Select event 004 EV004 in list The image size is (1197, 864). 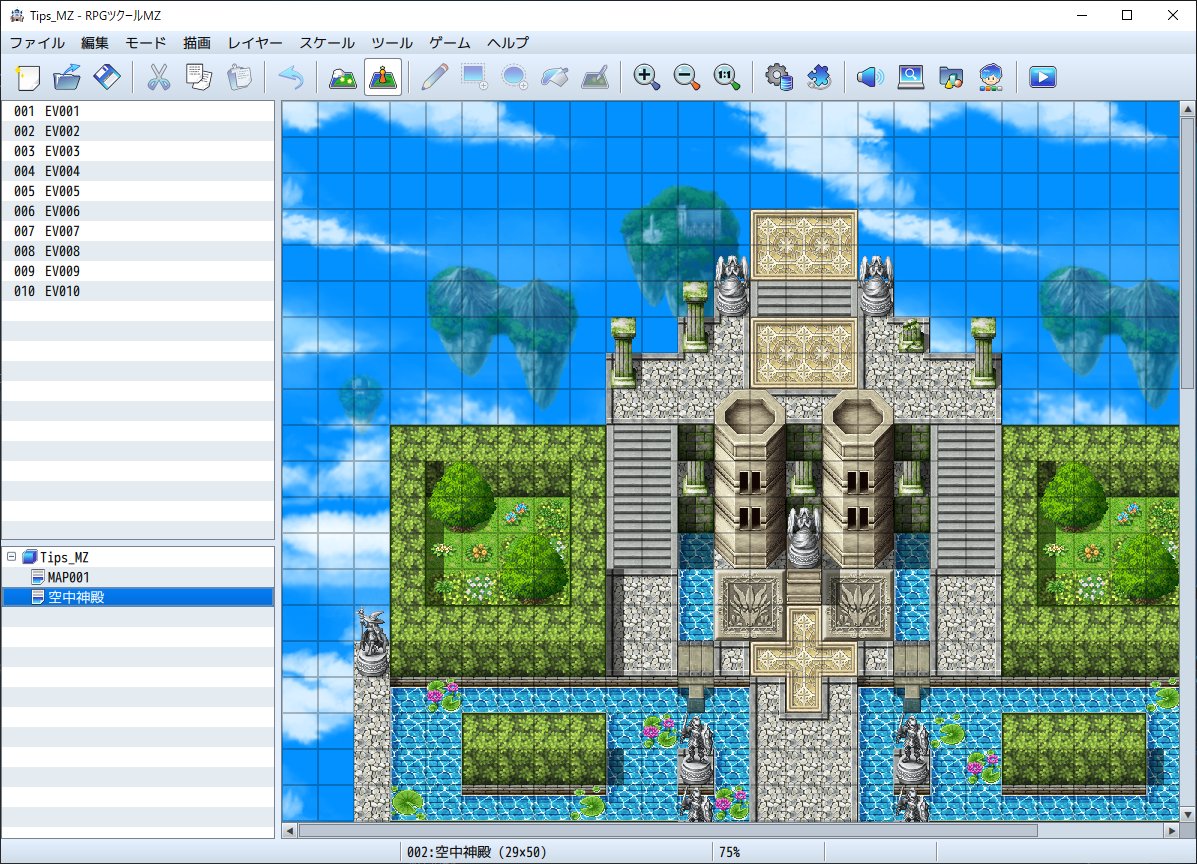(x=137, y=171)
